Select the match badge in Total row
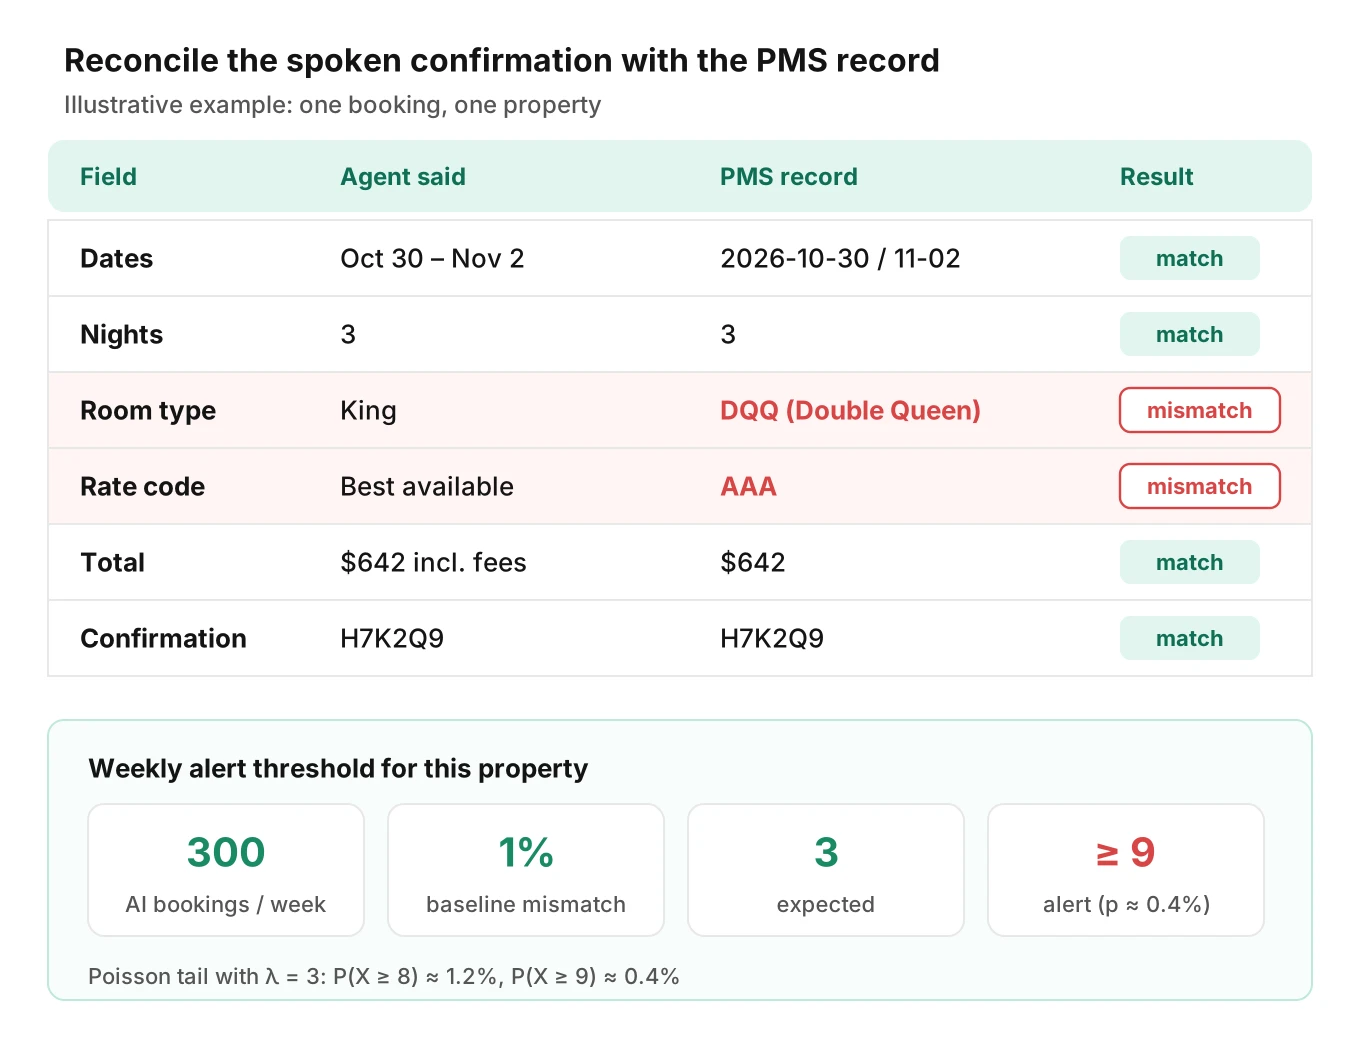The image size is (1360, 1040). pos(1189,562)
